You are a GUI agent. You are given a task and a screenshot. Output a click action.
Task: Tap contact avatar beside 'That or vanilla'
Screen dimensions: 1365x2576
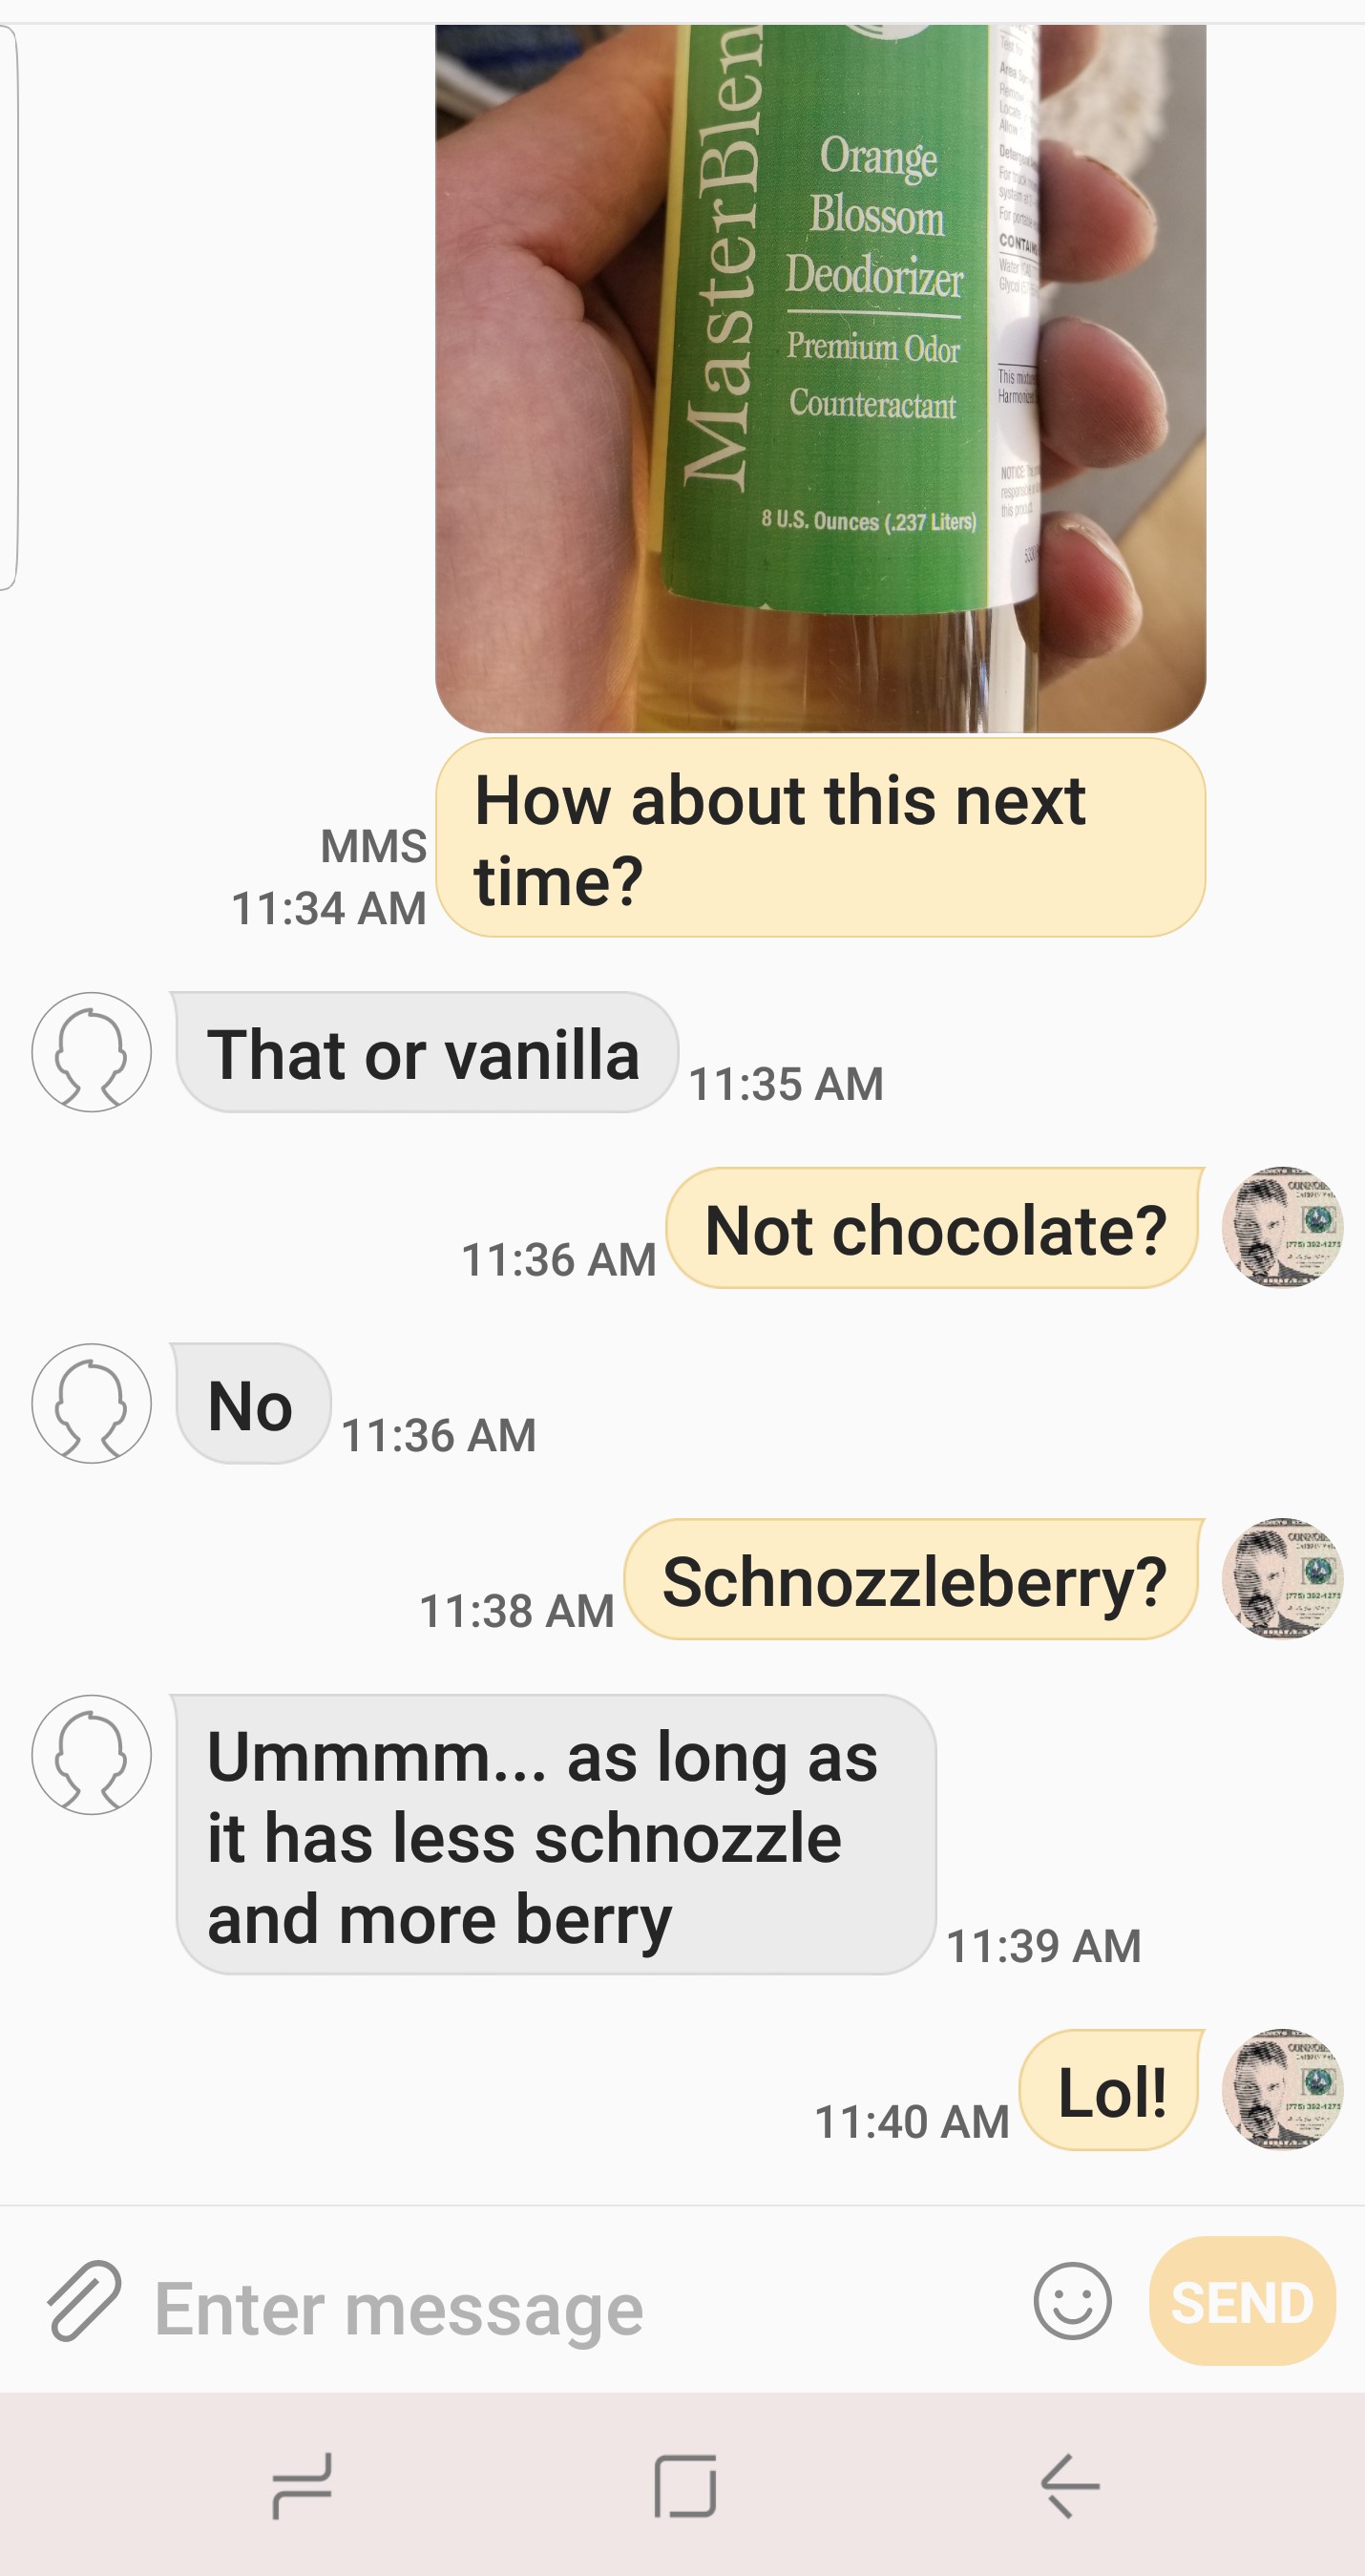[91, 1052]
